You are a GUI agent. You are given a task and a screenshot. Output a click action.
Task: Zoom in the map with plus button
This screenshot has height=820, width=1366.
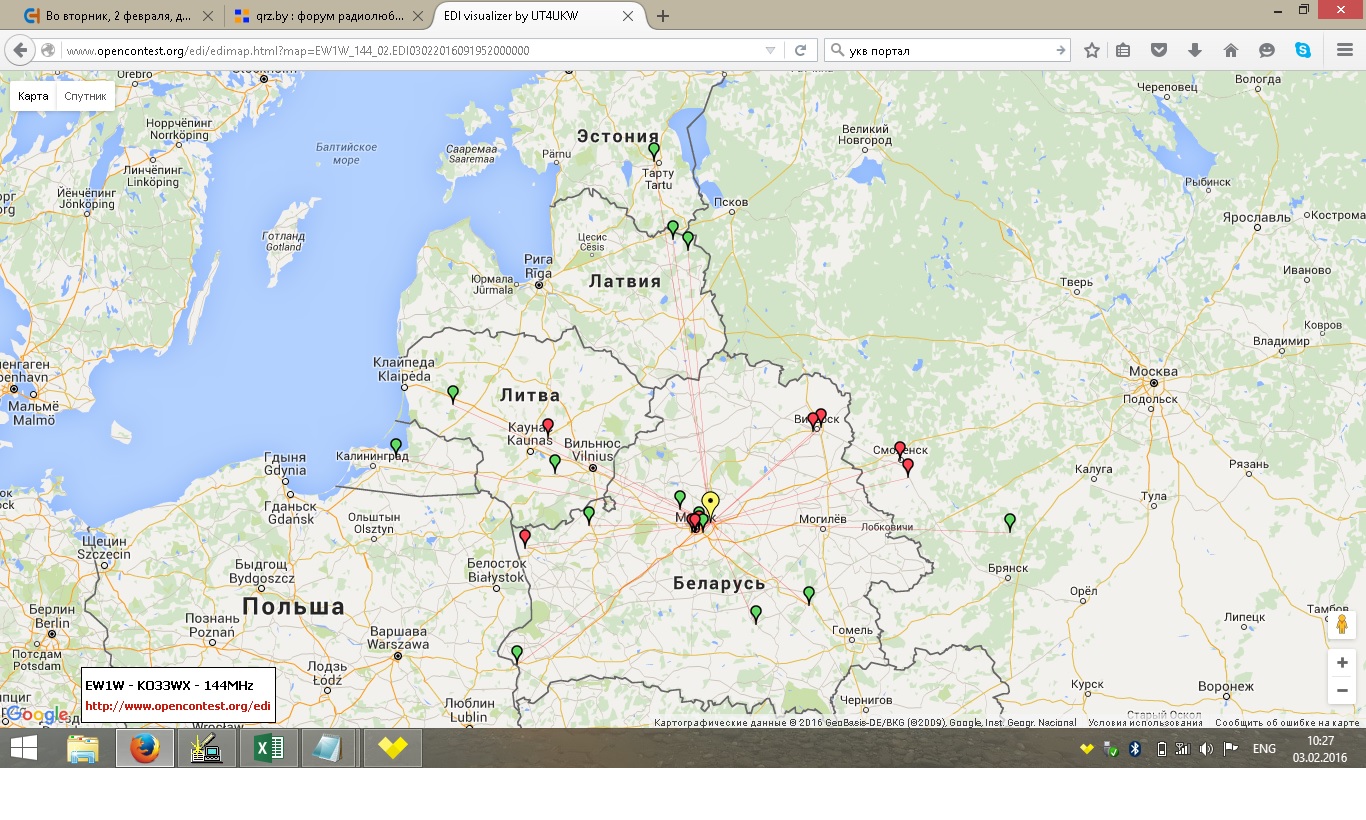pyautogui.click(x=1342, y=663)
